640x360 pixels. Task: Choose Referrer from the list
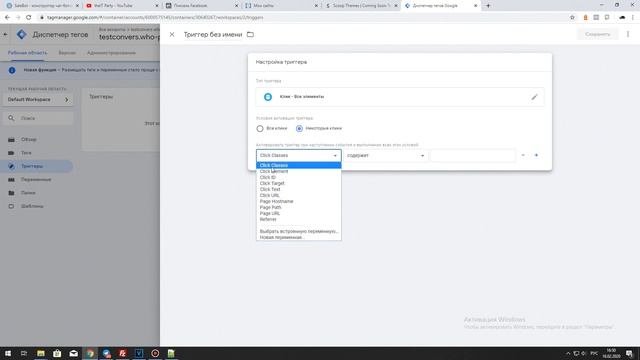[x=298, y=219]
